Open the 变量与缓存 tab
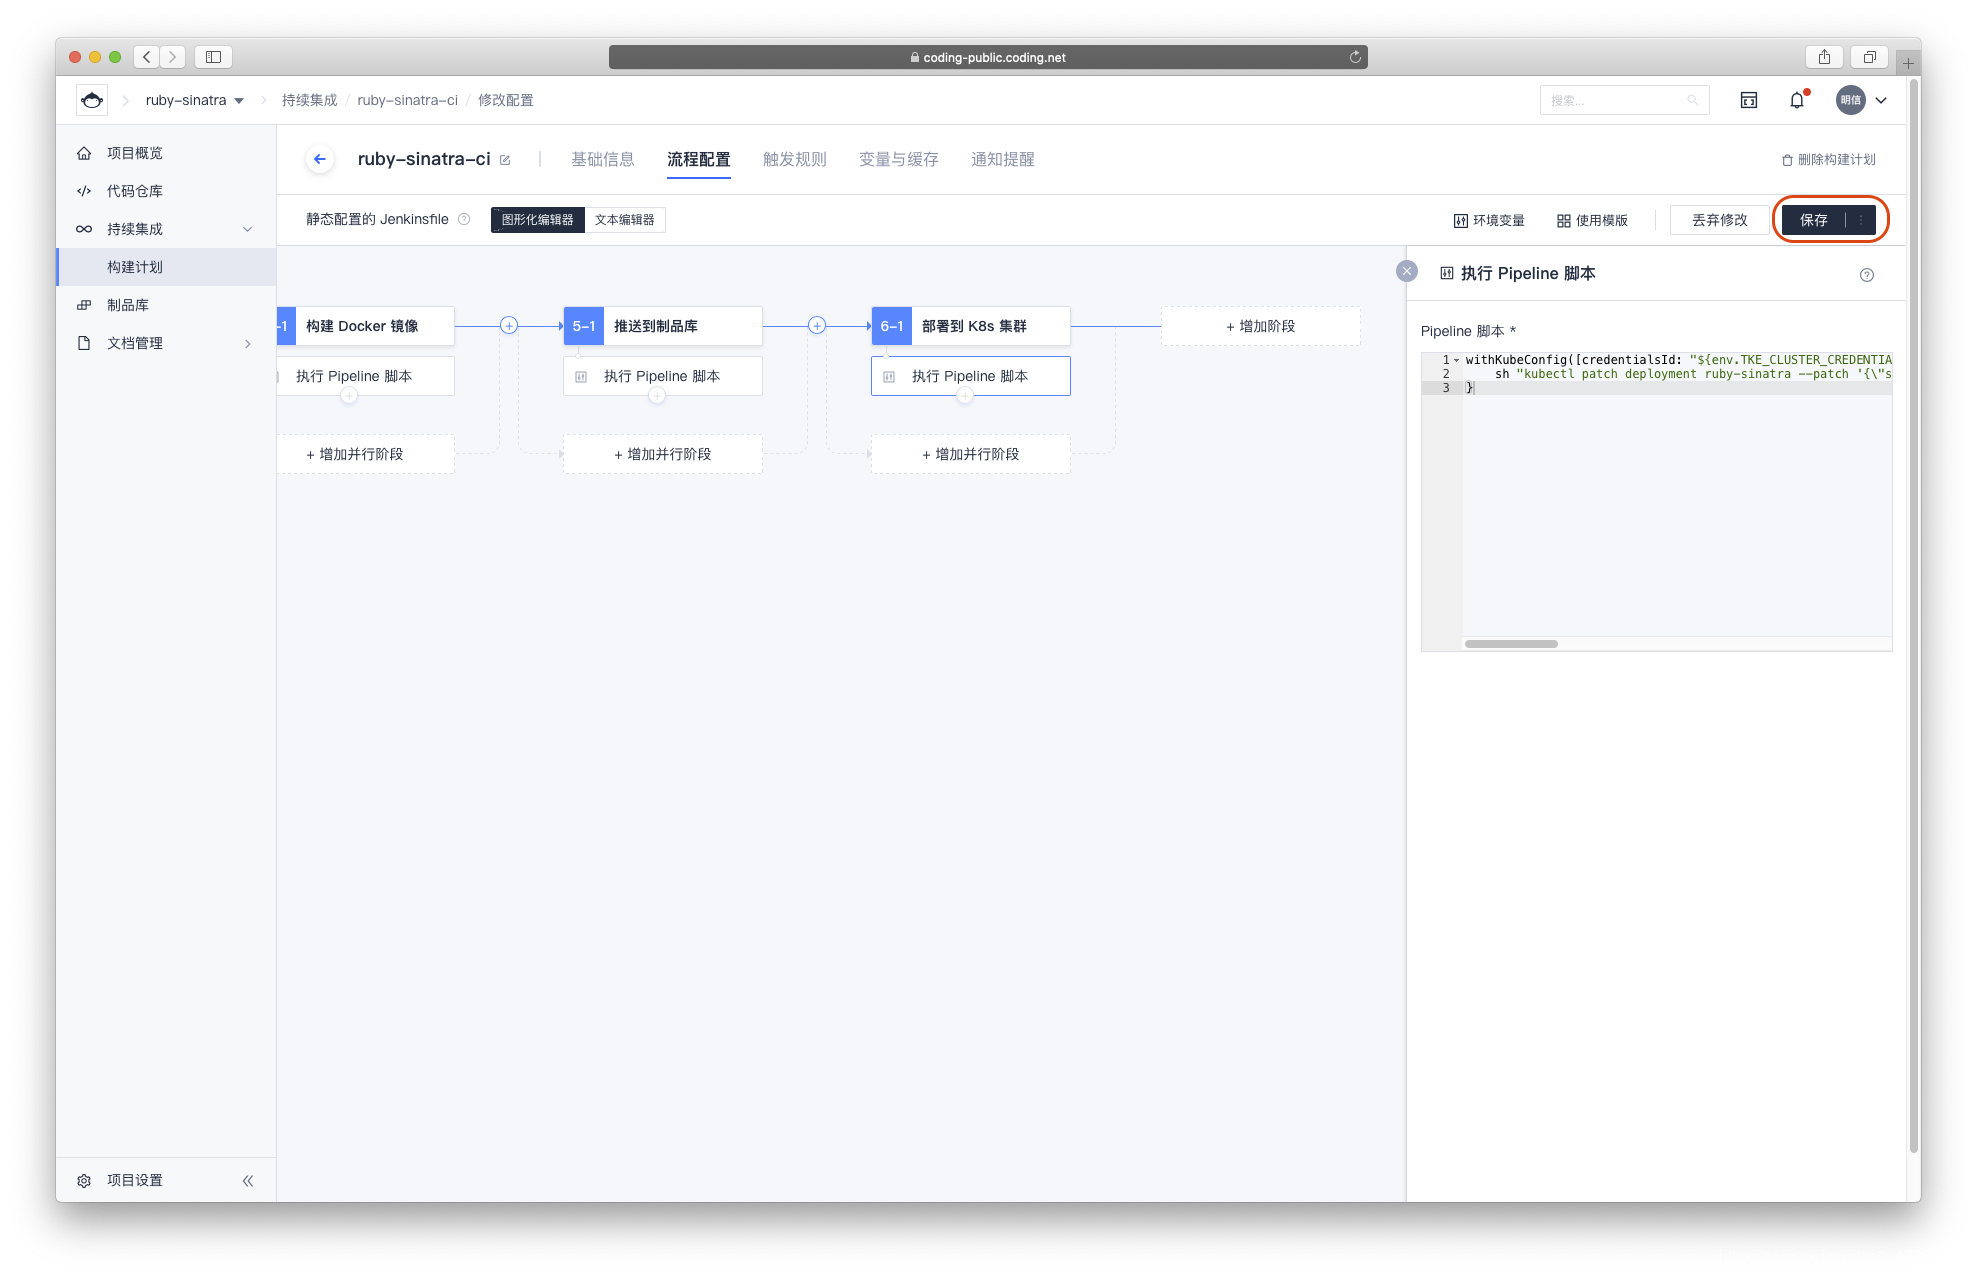The height and width of the screenshot is (1276, 1977). point(898,160)
